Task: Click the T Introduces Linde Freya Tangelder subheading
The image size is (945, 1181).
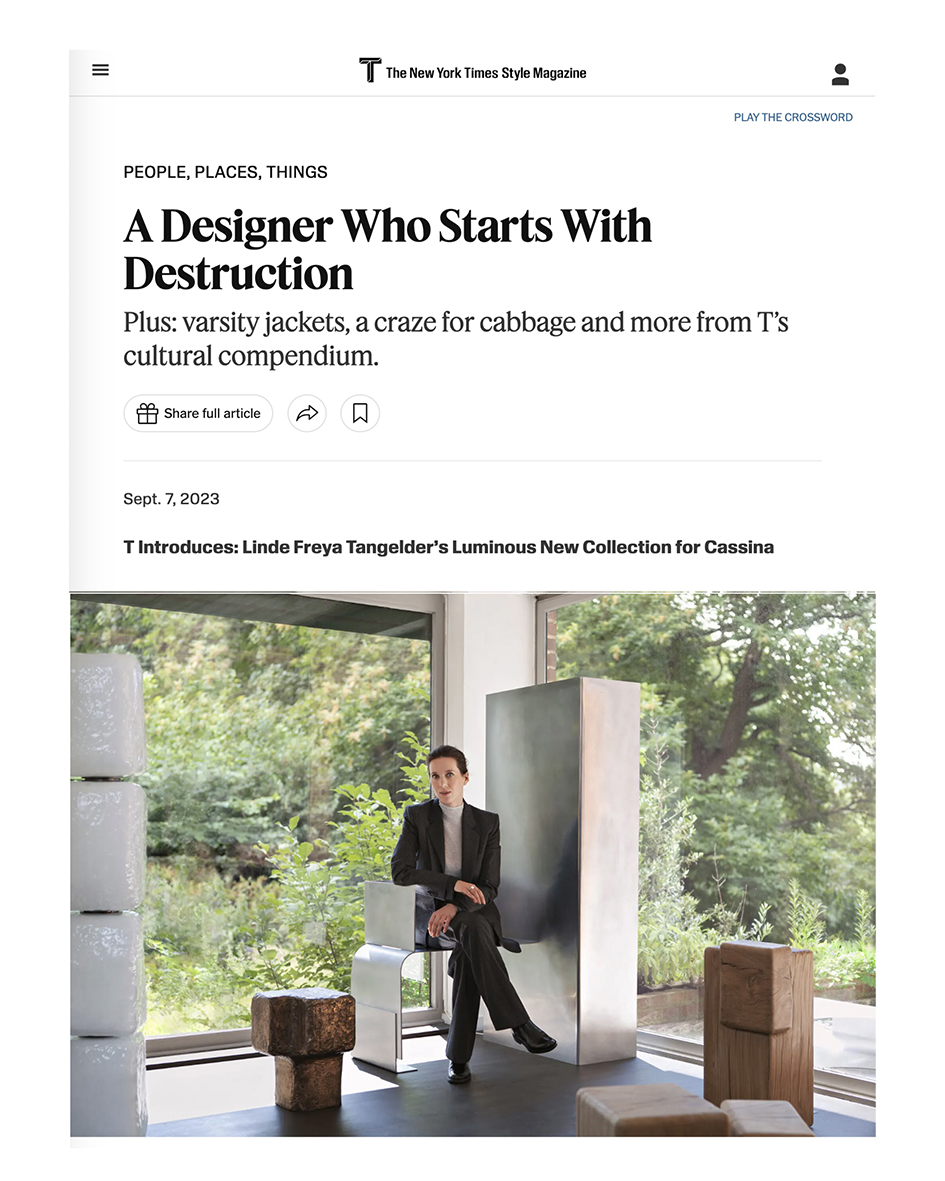Action: click(x=449, y=547)
